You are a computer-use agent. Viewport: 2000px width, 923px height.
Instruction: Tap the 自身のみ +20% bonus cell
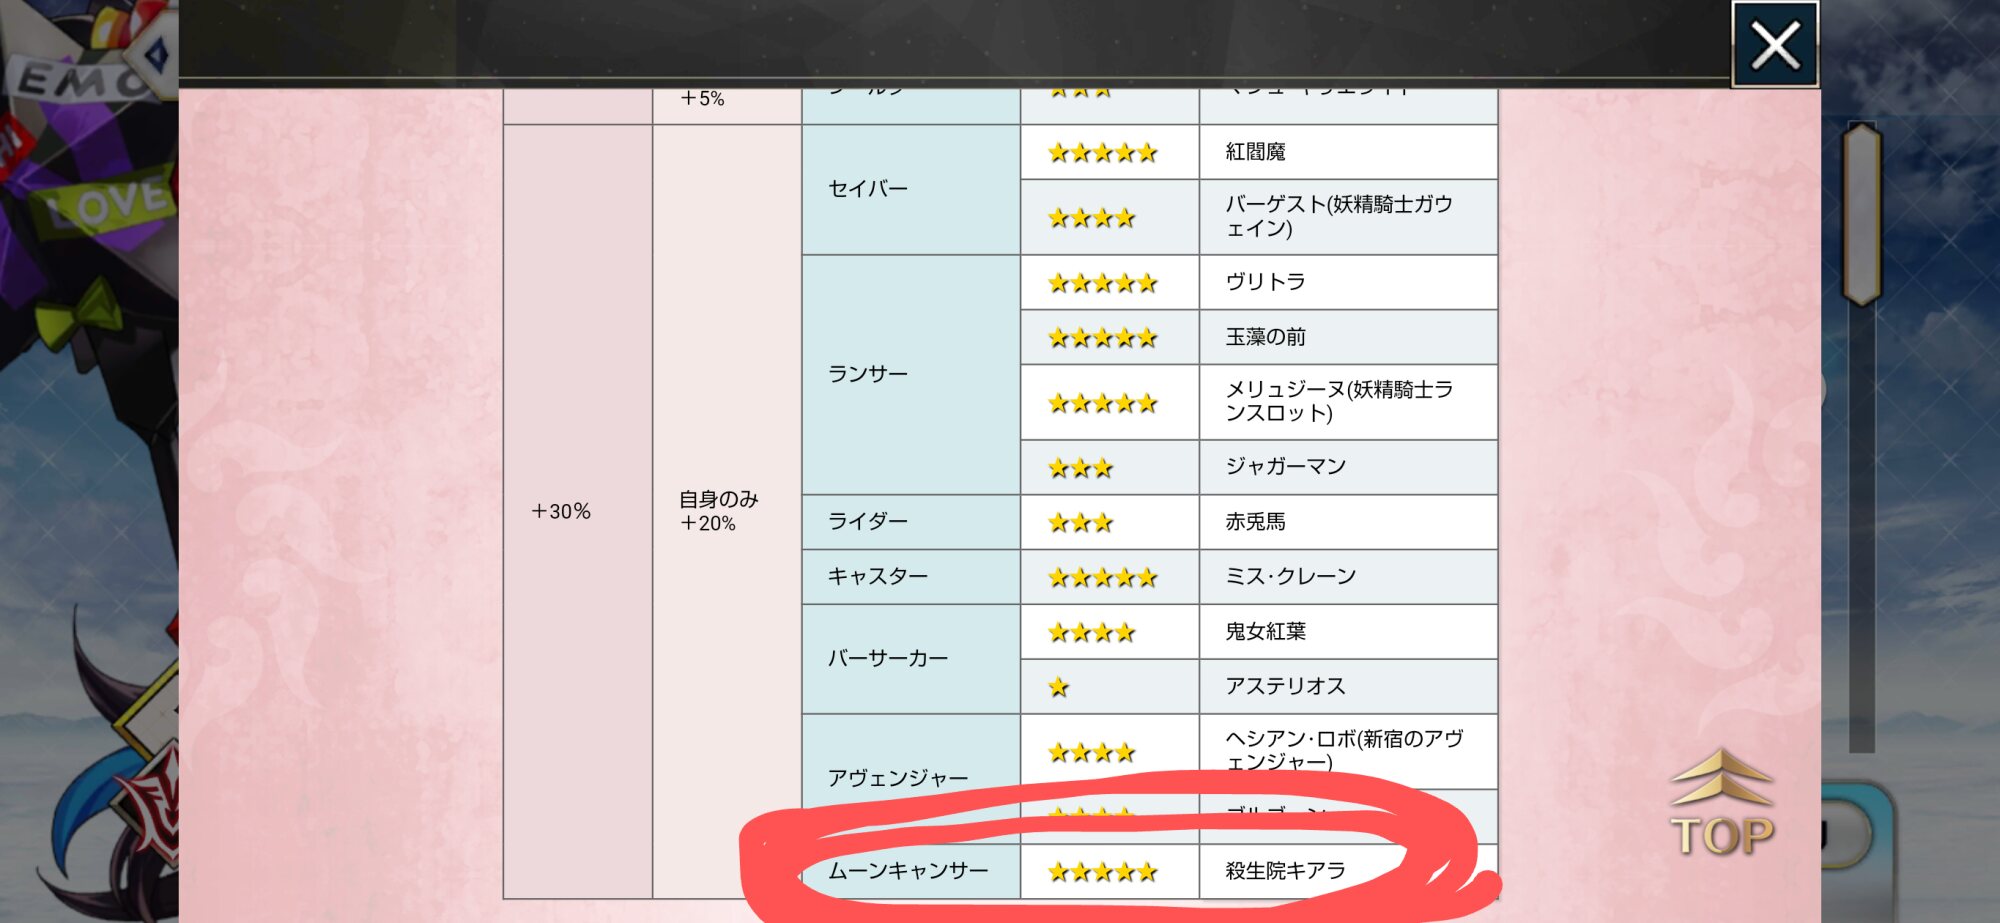pyautogui.click(x=718, y=511)
